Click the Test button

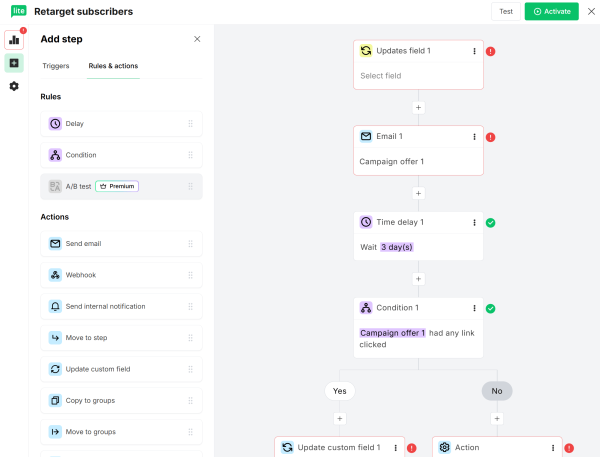click(x=506, y=11)
